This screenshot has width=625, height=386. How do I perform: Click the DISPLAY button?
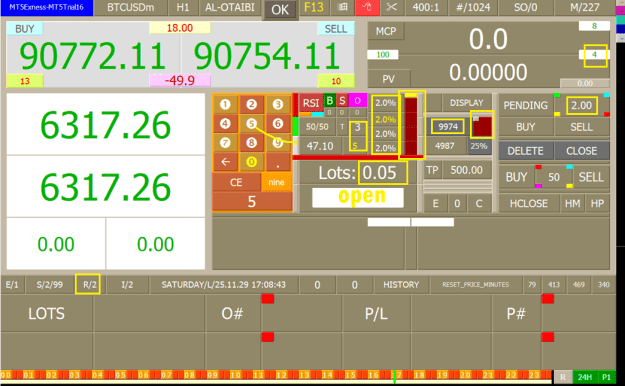click(466, 103)
